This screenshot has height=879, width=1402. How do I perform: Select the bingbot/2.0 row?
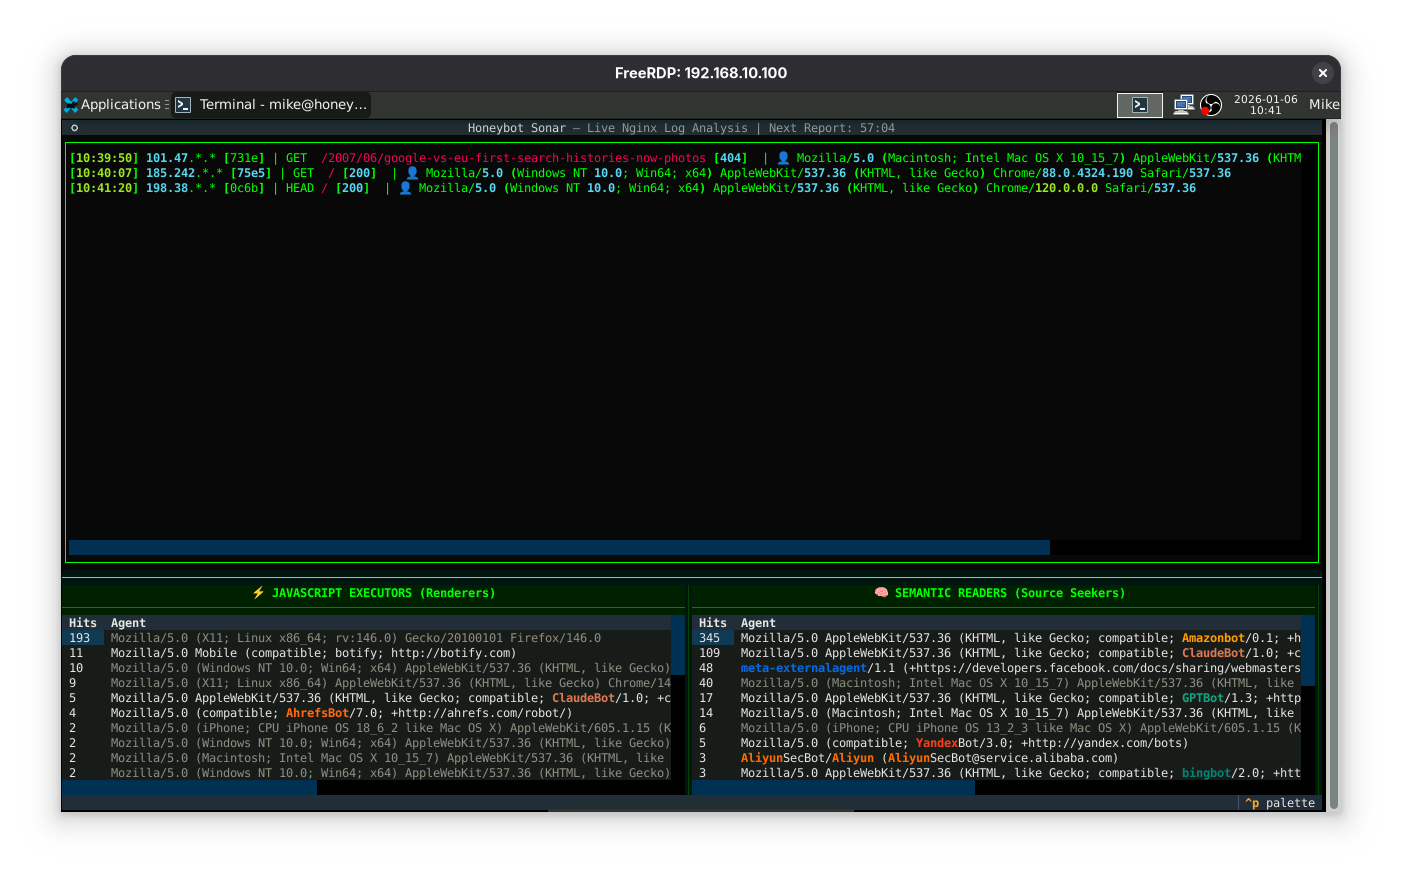coord(997,773)
